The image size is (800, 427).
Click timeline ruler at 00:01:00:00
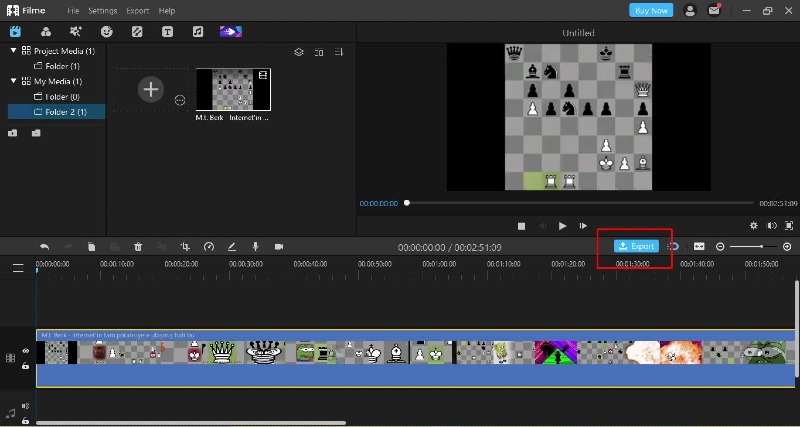coord(439,264)
